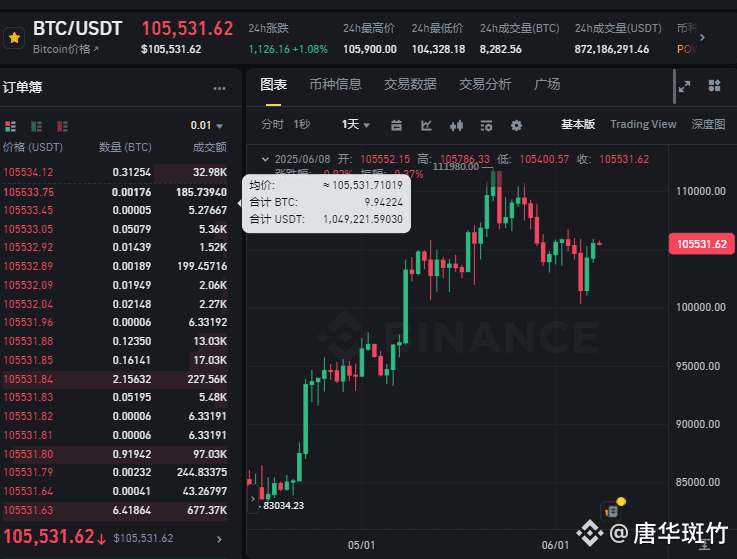737x559 pixels.
Task: Change the candlestick chart type
Action: pos(456,126)
